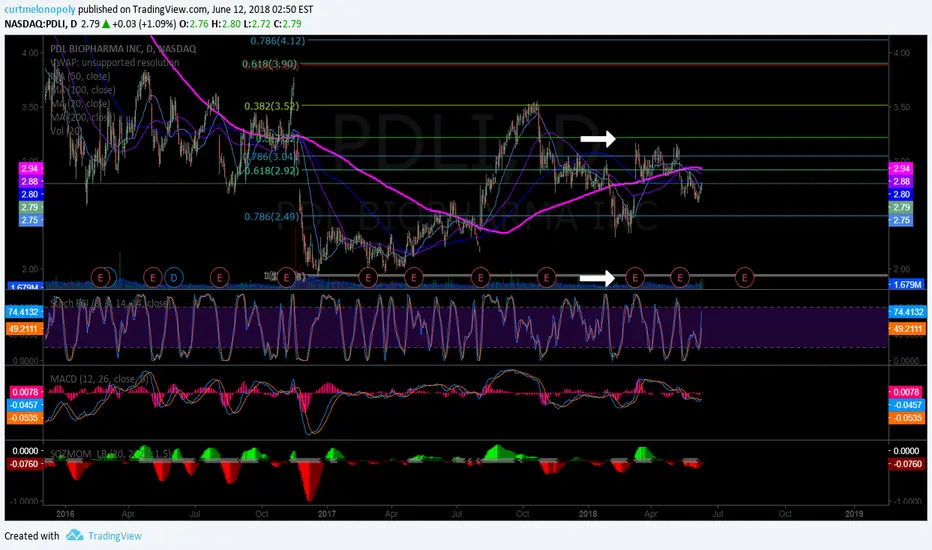Image resolution: width=932 pixels, height=550 pixels.
Task: Select the MA (20, close) indicator label
Action: click(x=80, y=103)
